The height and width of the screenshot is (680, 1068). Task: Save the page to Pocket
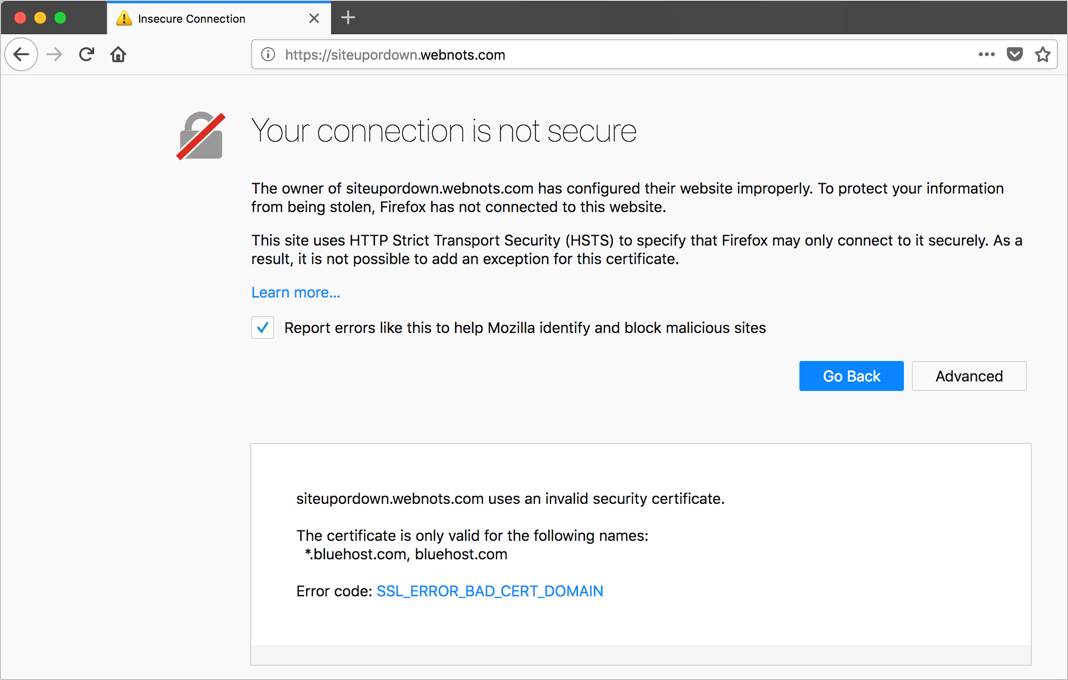point(1014,54)
